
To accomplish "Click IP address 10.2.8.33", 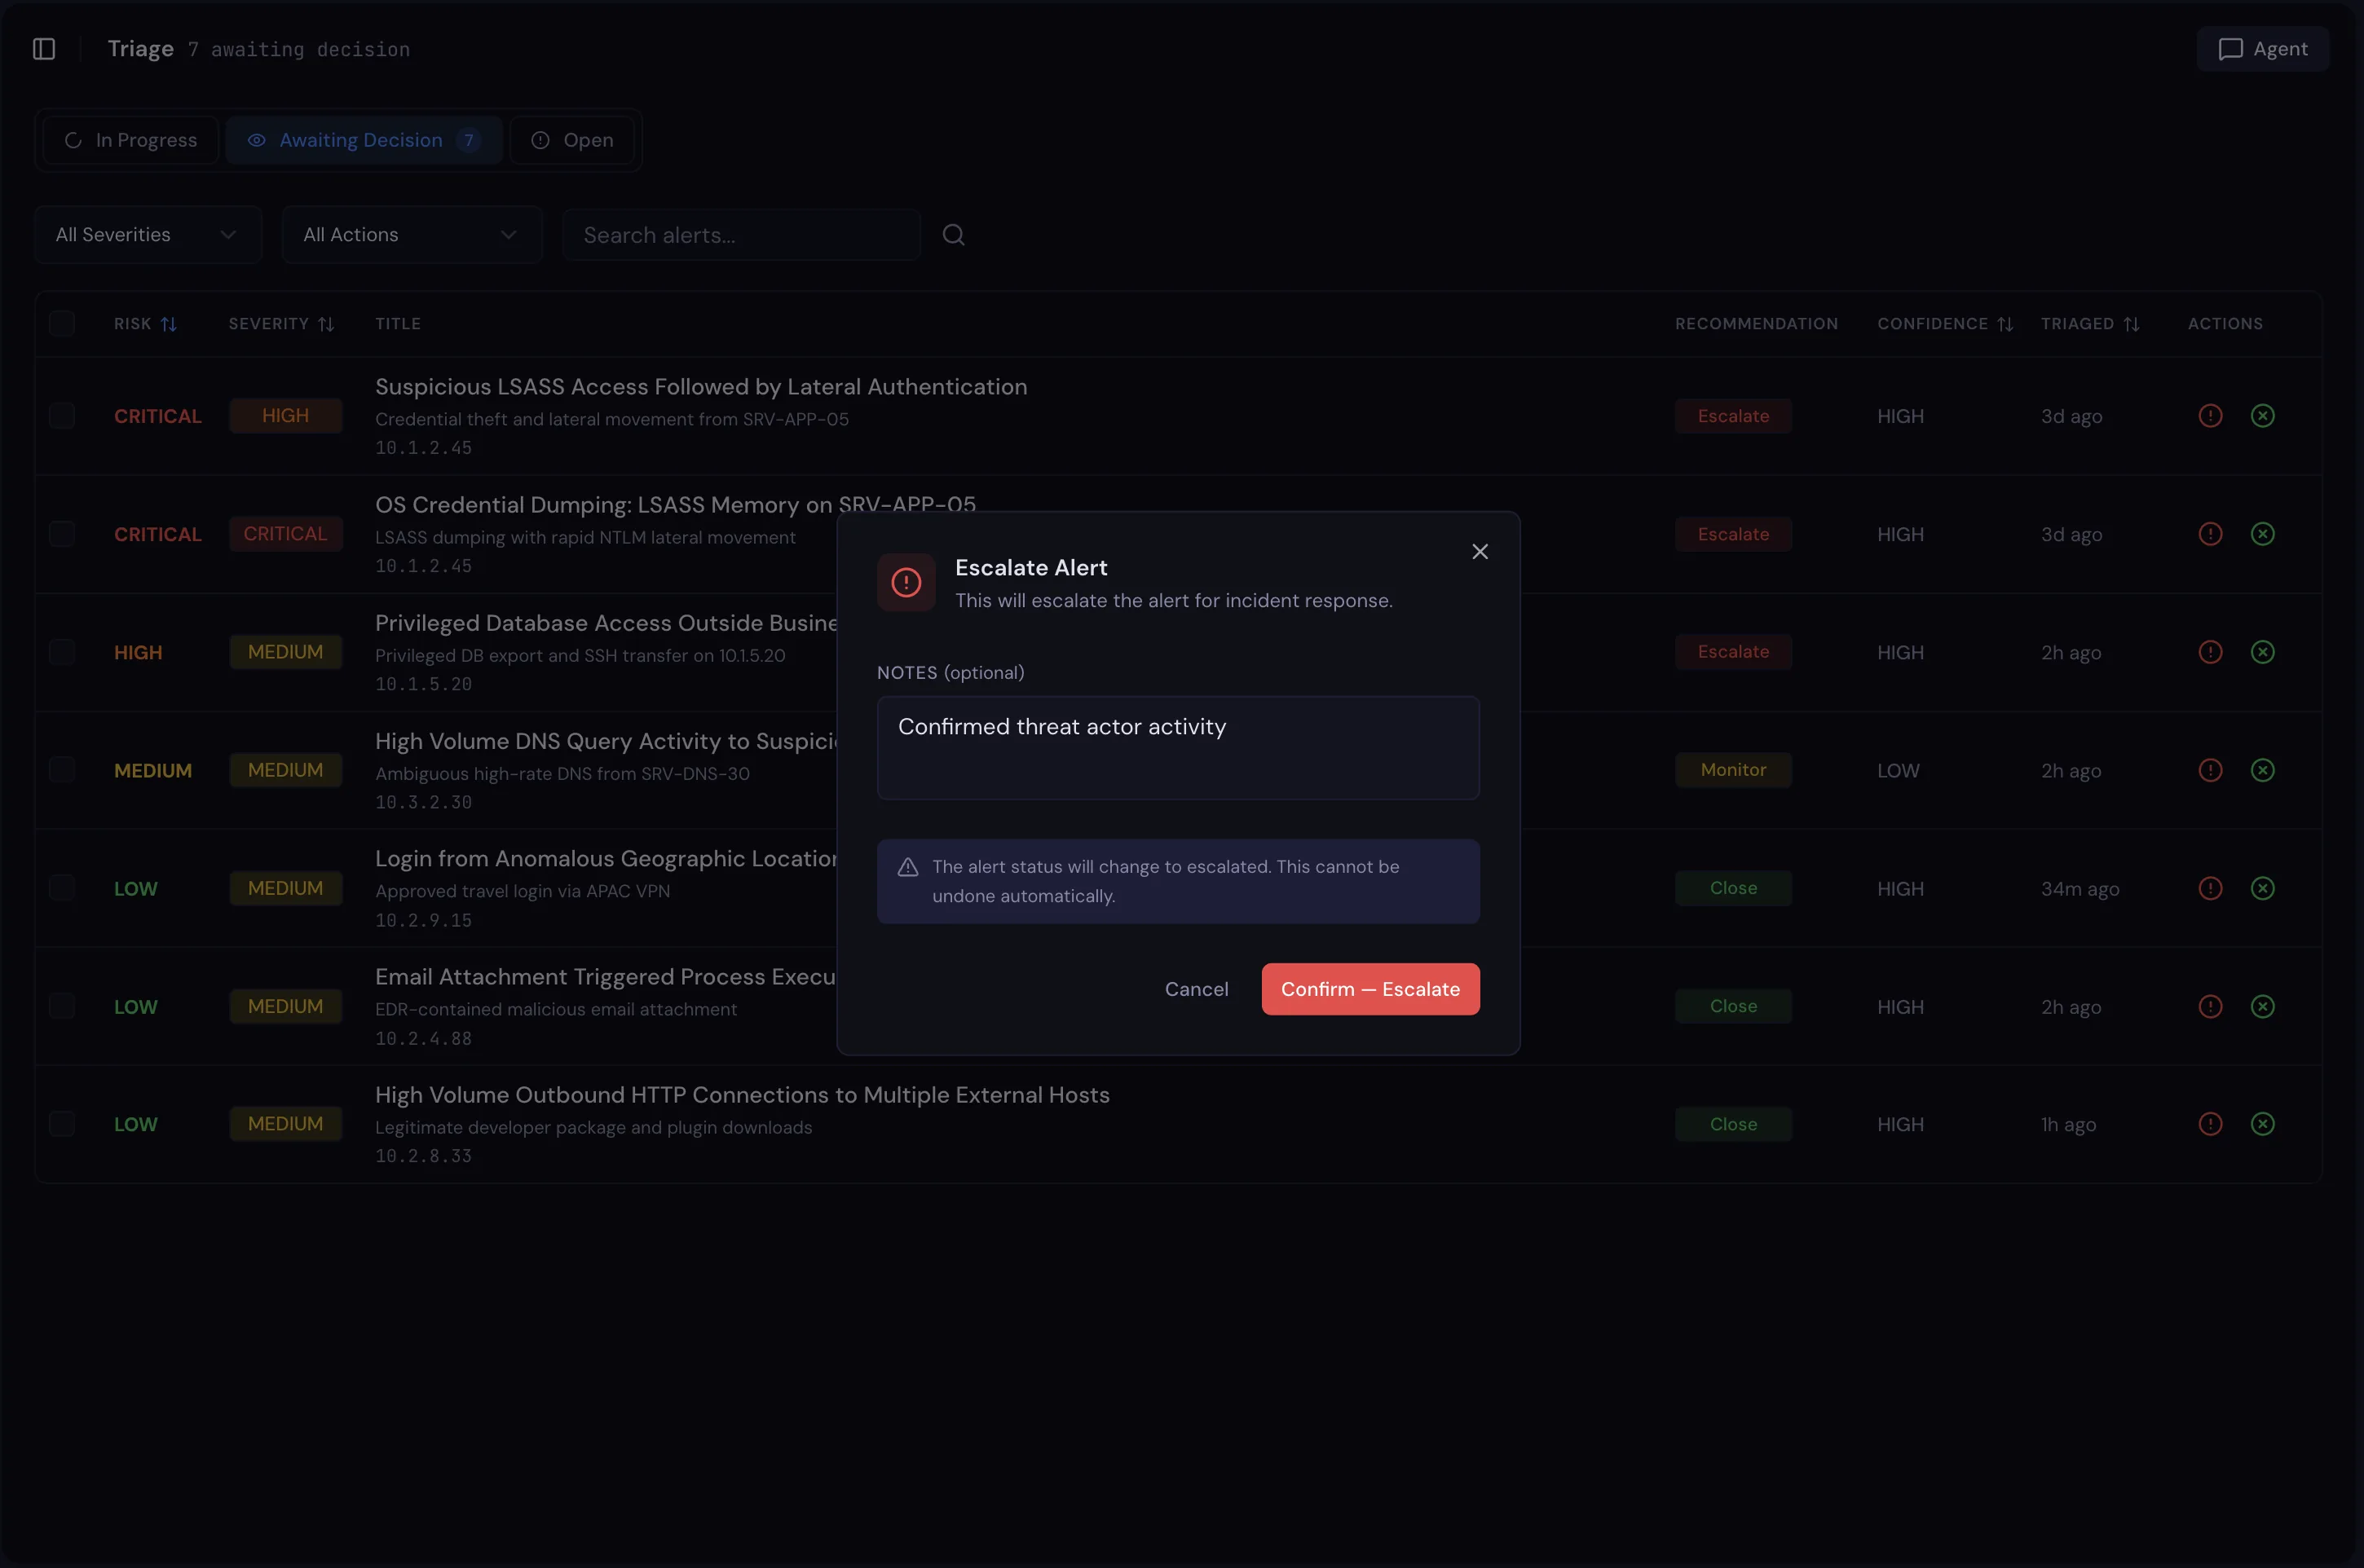I will pos(423,1156).
